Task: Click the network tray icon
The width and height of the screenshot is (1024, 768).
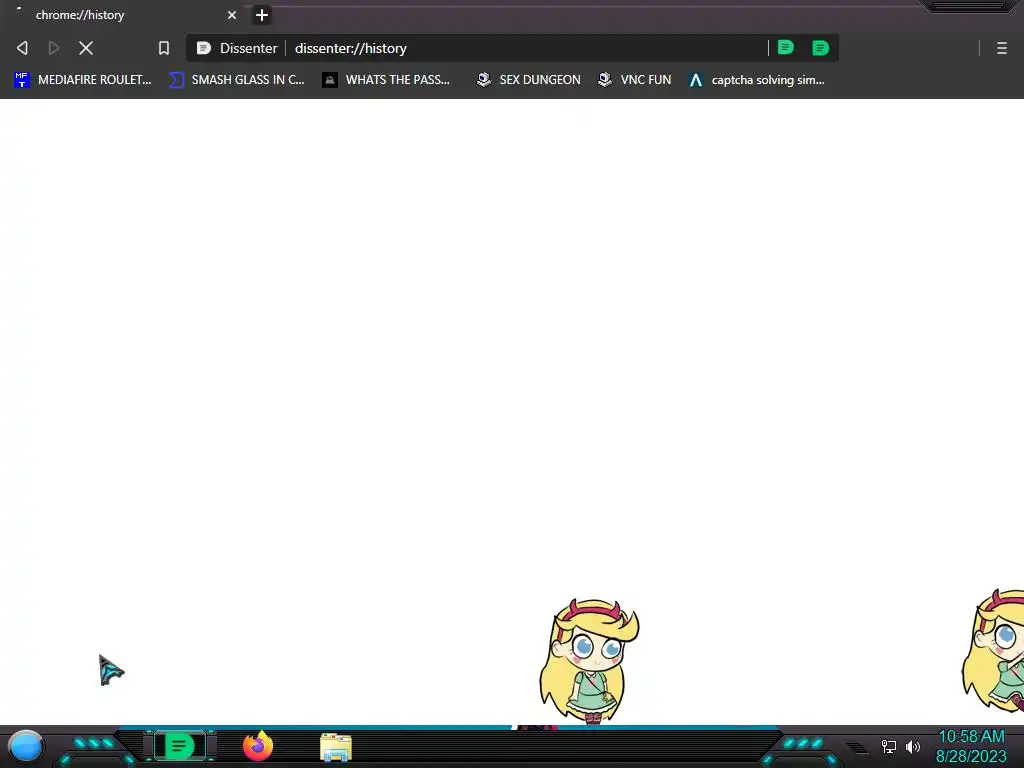Action: [x=889, y=746]
